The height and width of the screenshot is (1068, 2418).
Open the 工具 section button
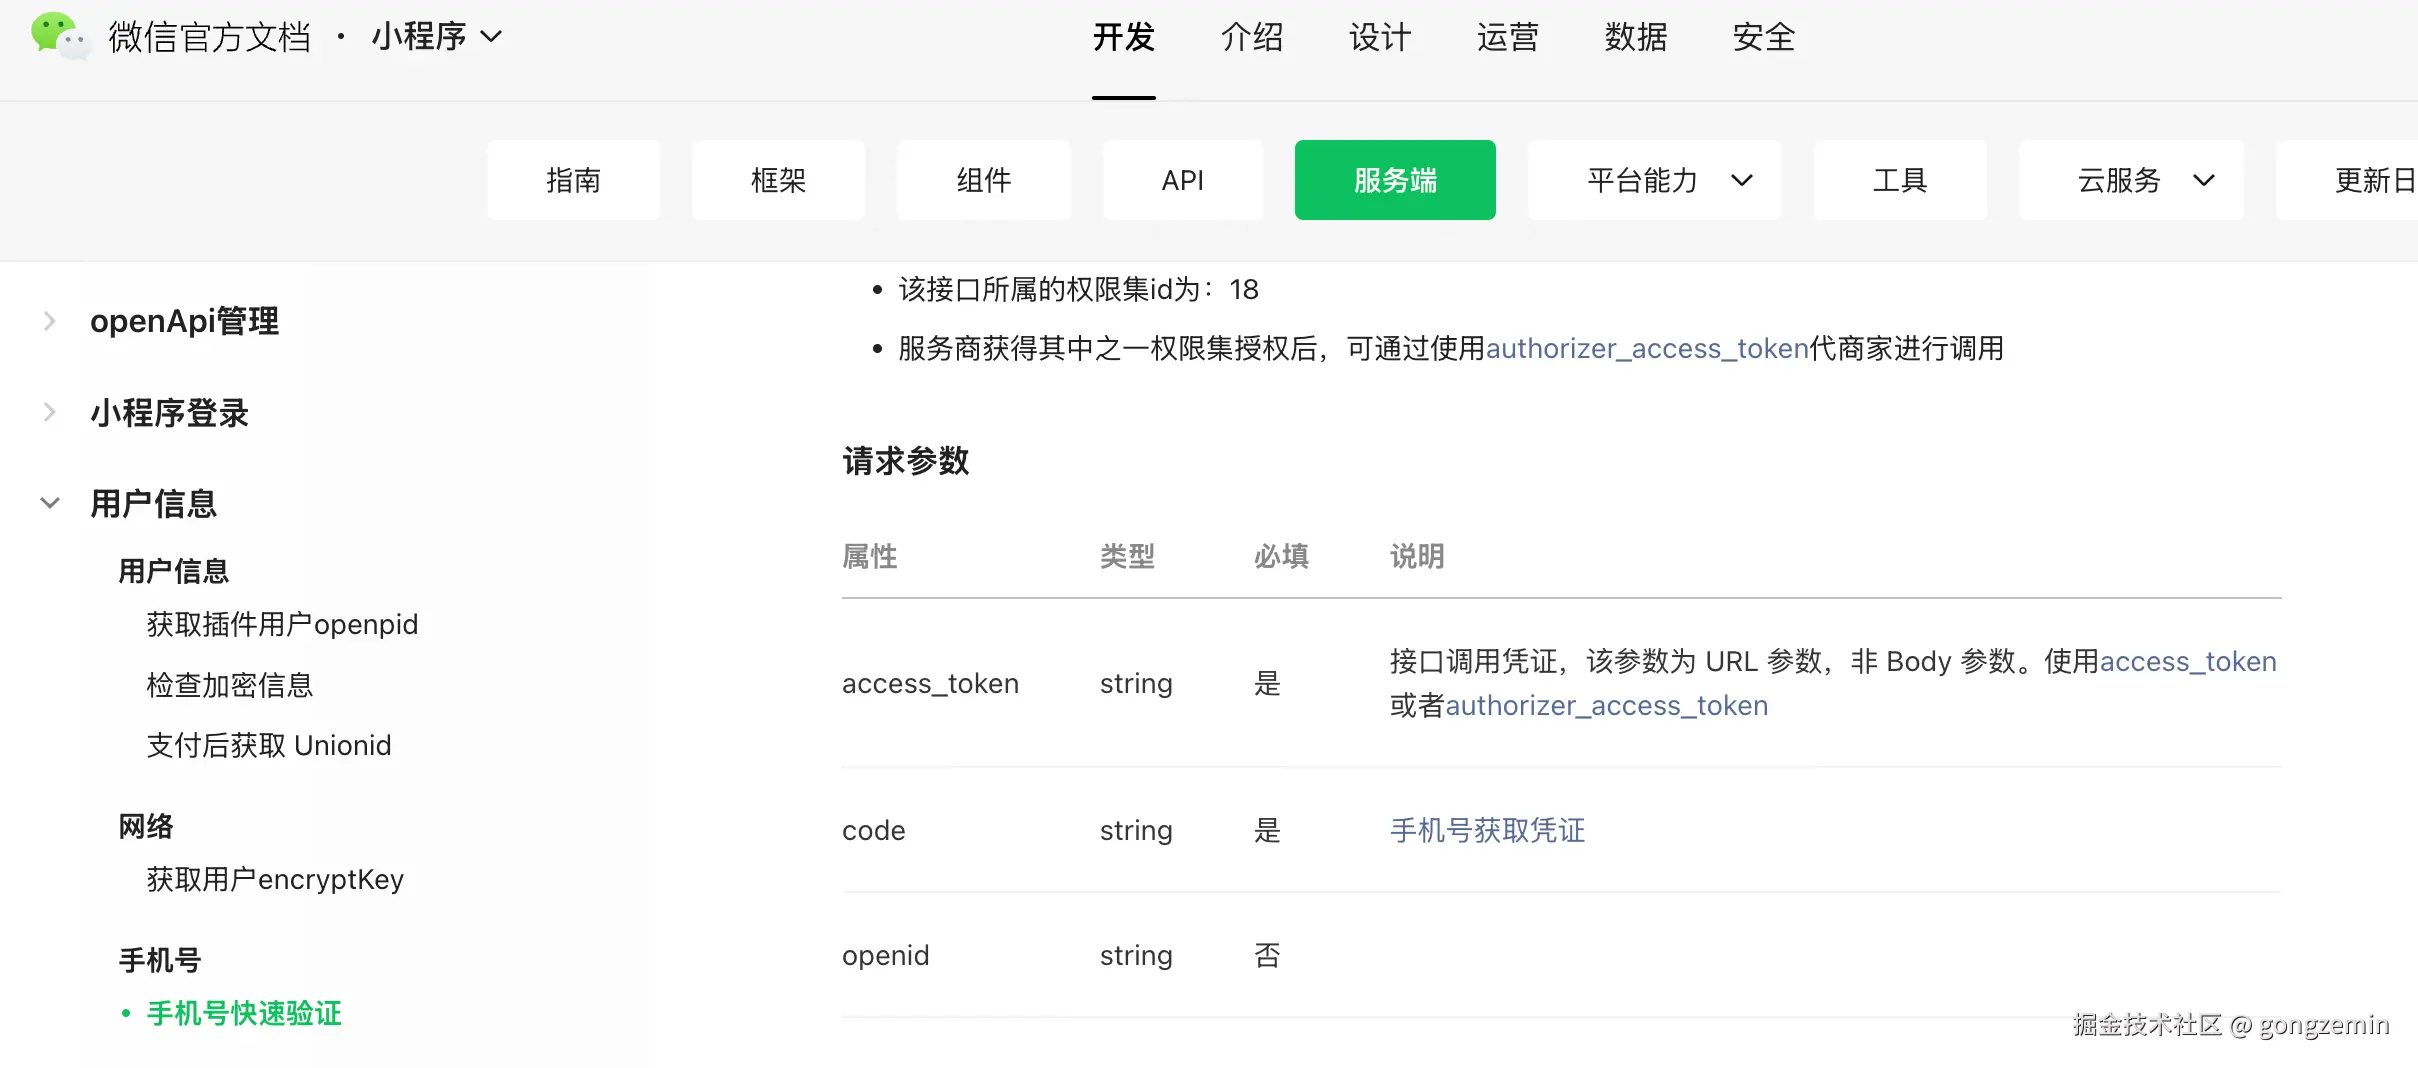pos(1900,180)
